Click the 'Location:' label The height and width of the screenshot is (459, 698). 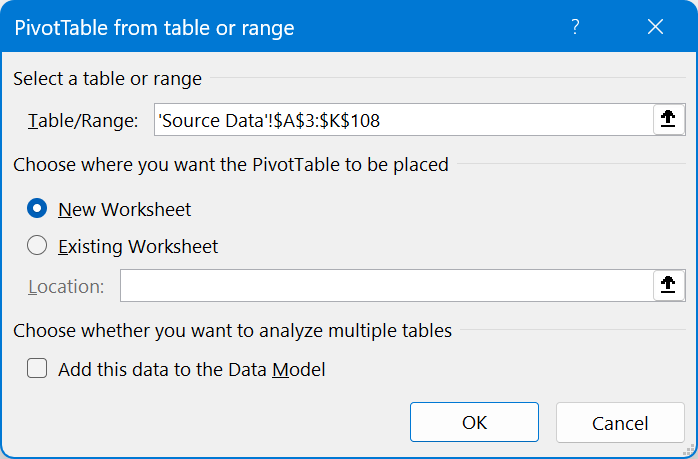point(66,287)
